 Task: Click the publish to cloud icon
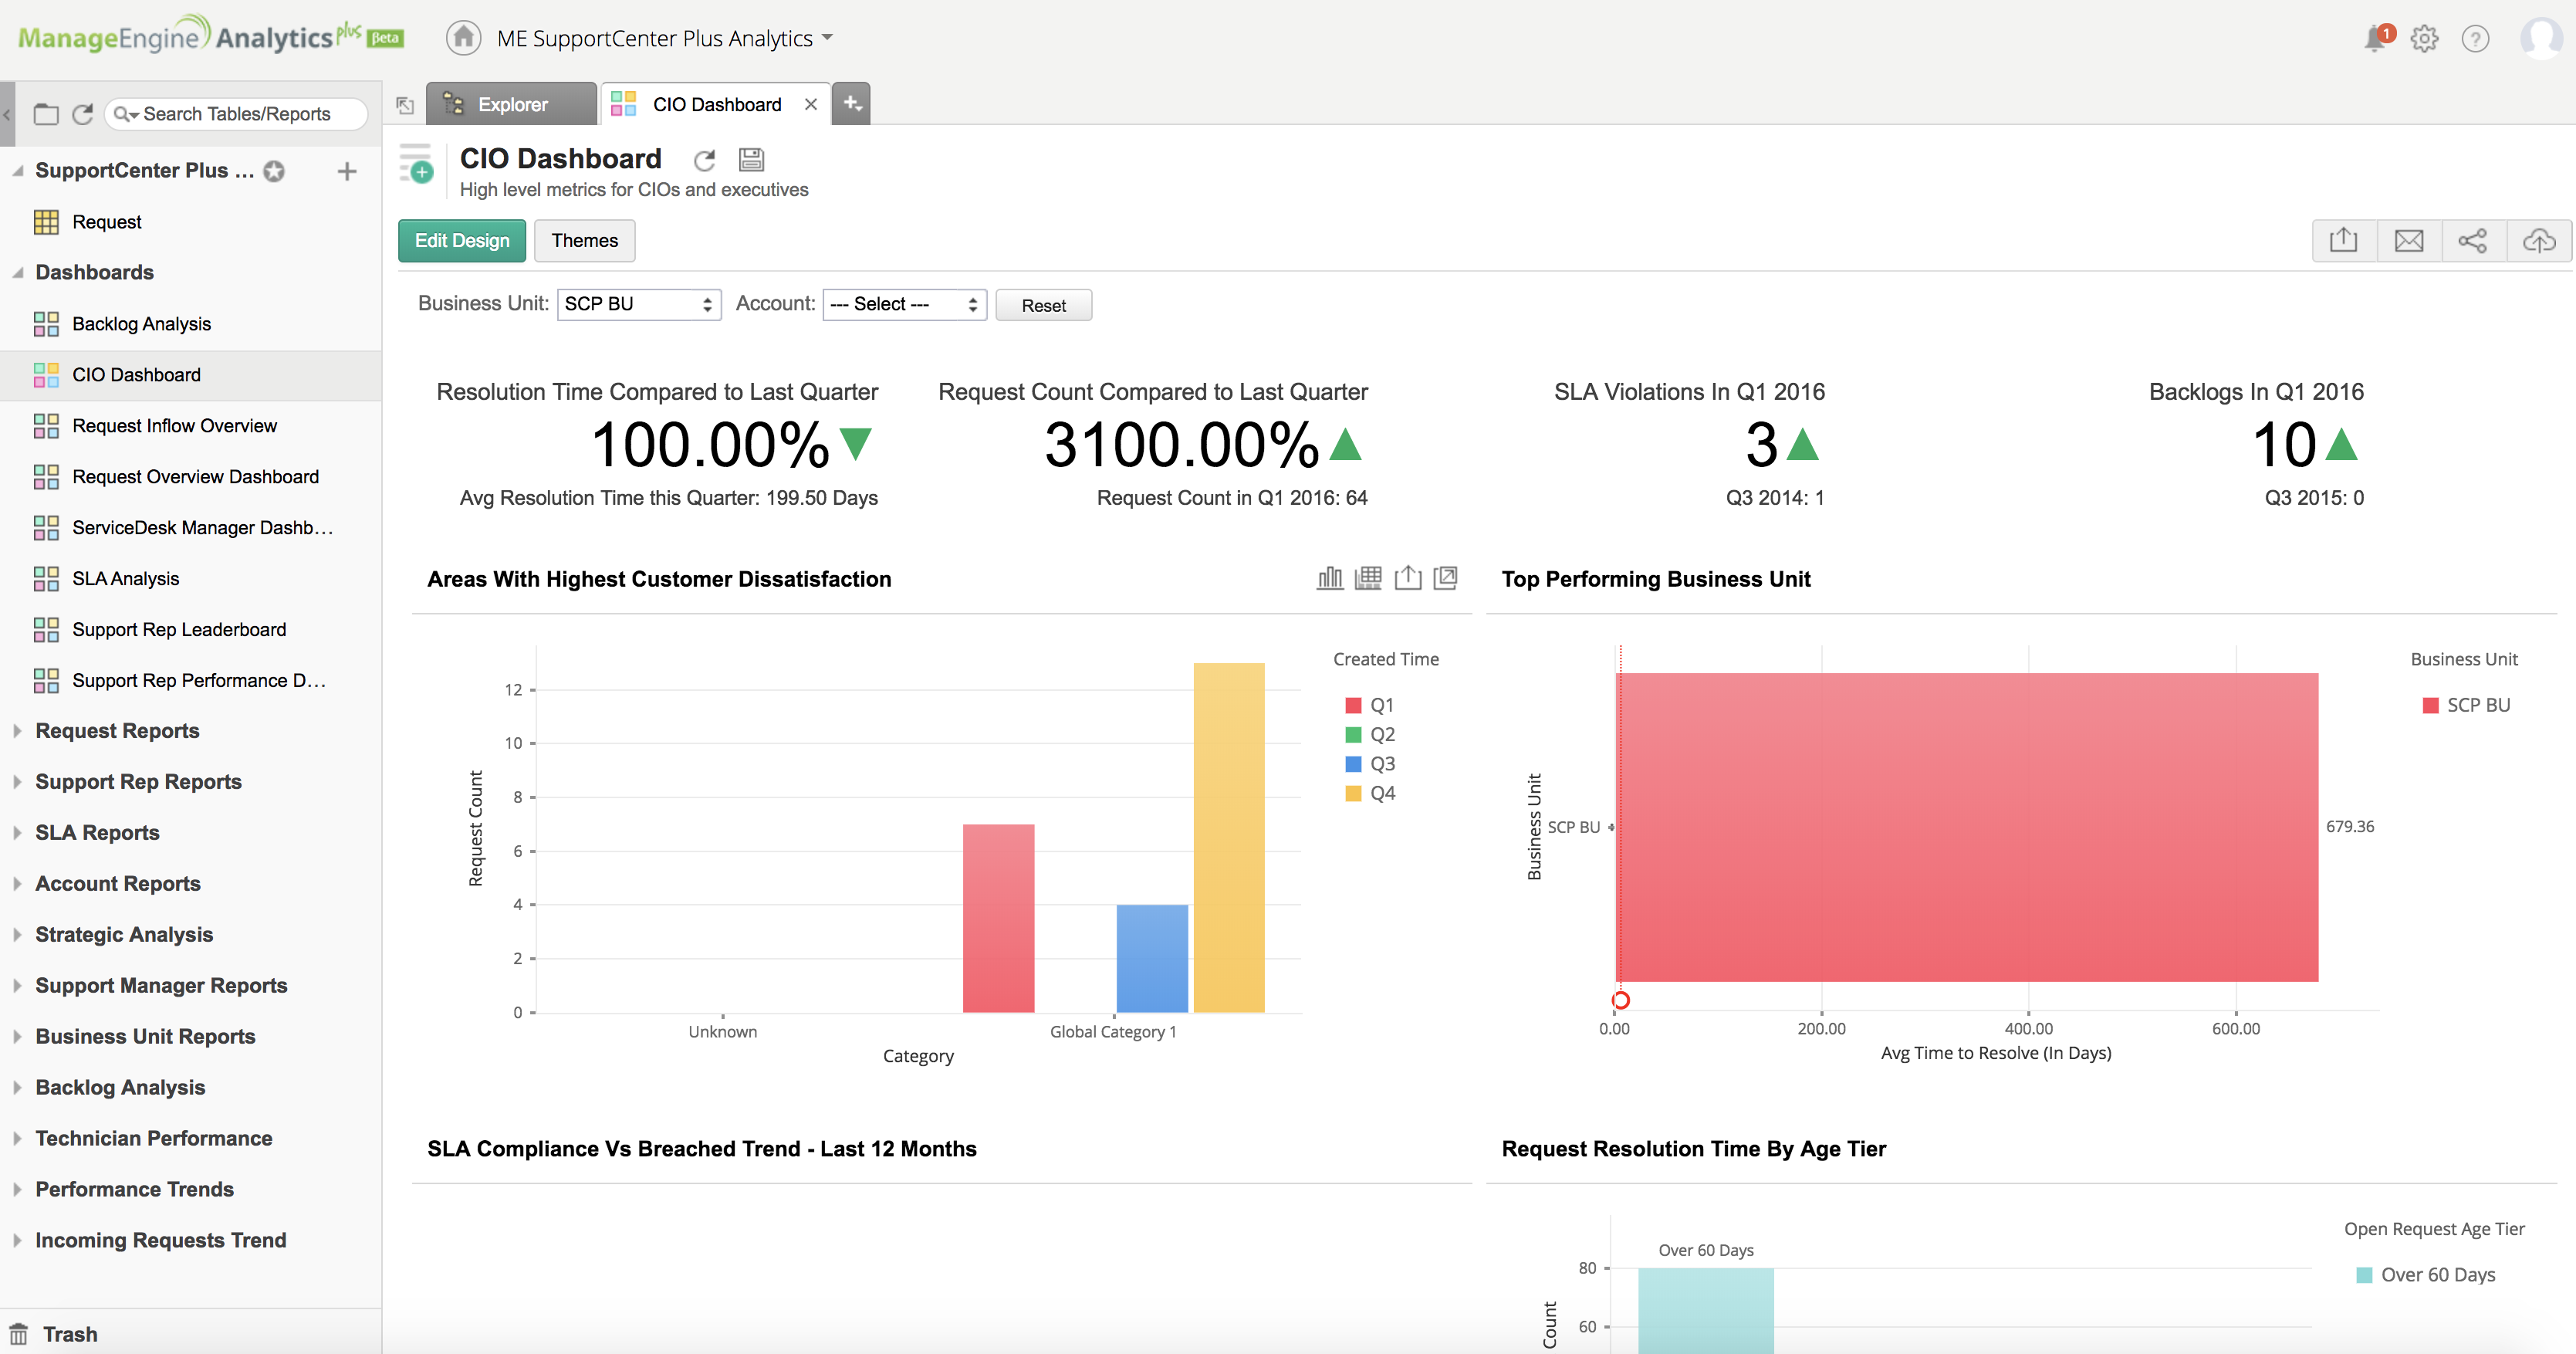tap(2539, 240)
